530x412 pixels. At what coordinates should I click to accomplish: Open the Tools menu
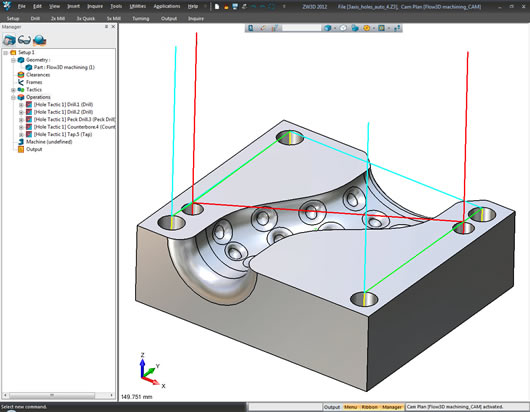(116, 6)
